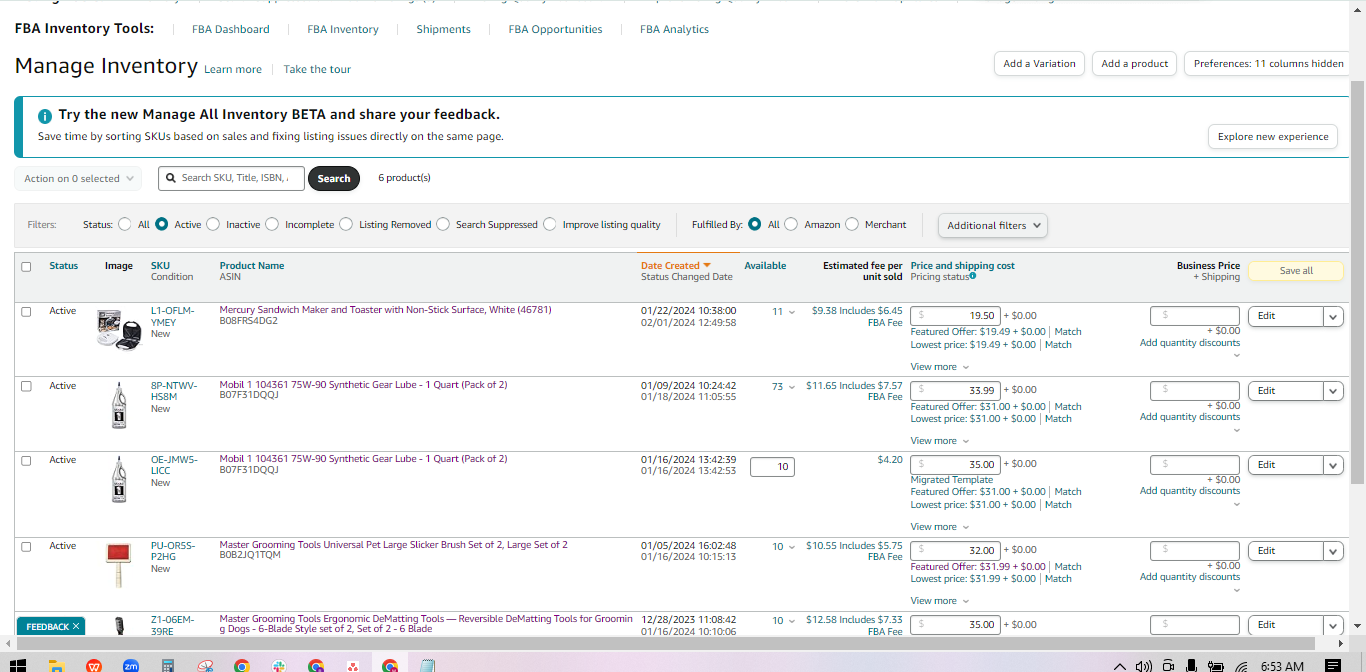Click the Add a Variation button

click(1040, 63)
